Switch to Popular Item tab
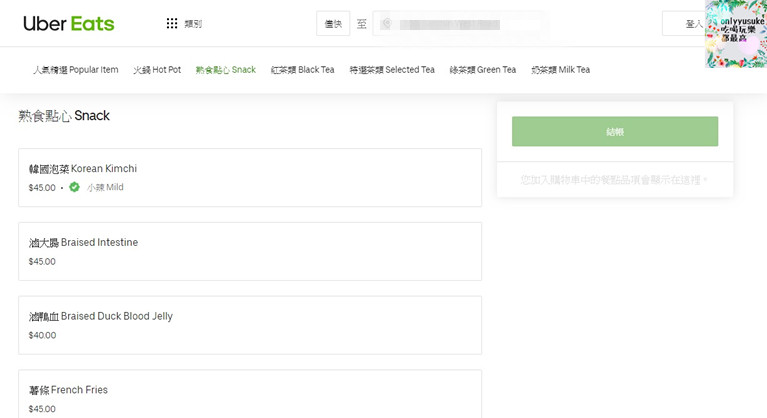The height and width of the screenshot is (418, 767). coord(76,70)
